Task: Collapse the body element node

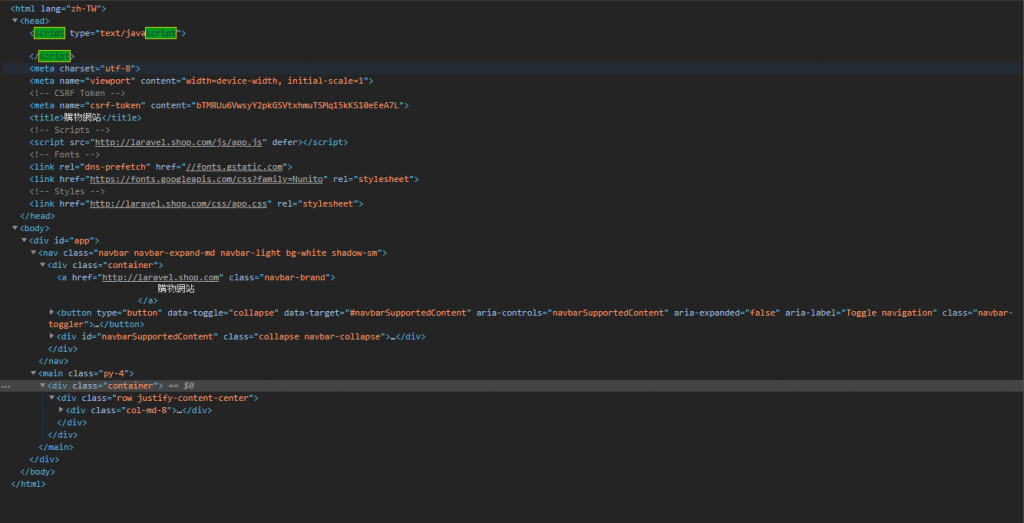Action: click(x=15, y=228)
